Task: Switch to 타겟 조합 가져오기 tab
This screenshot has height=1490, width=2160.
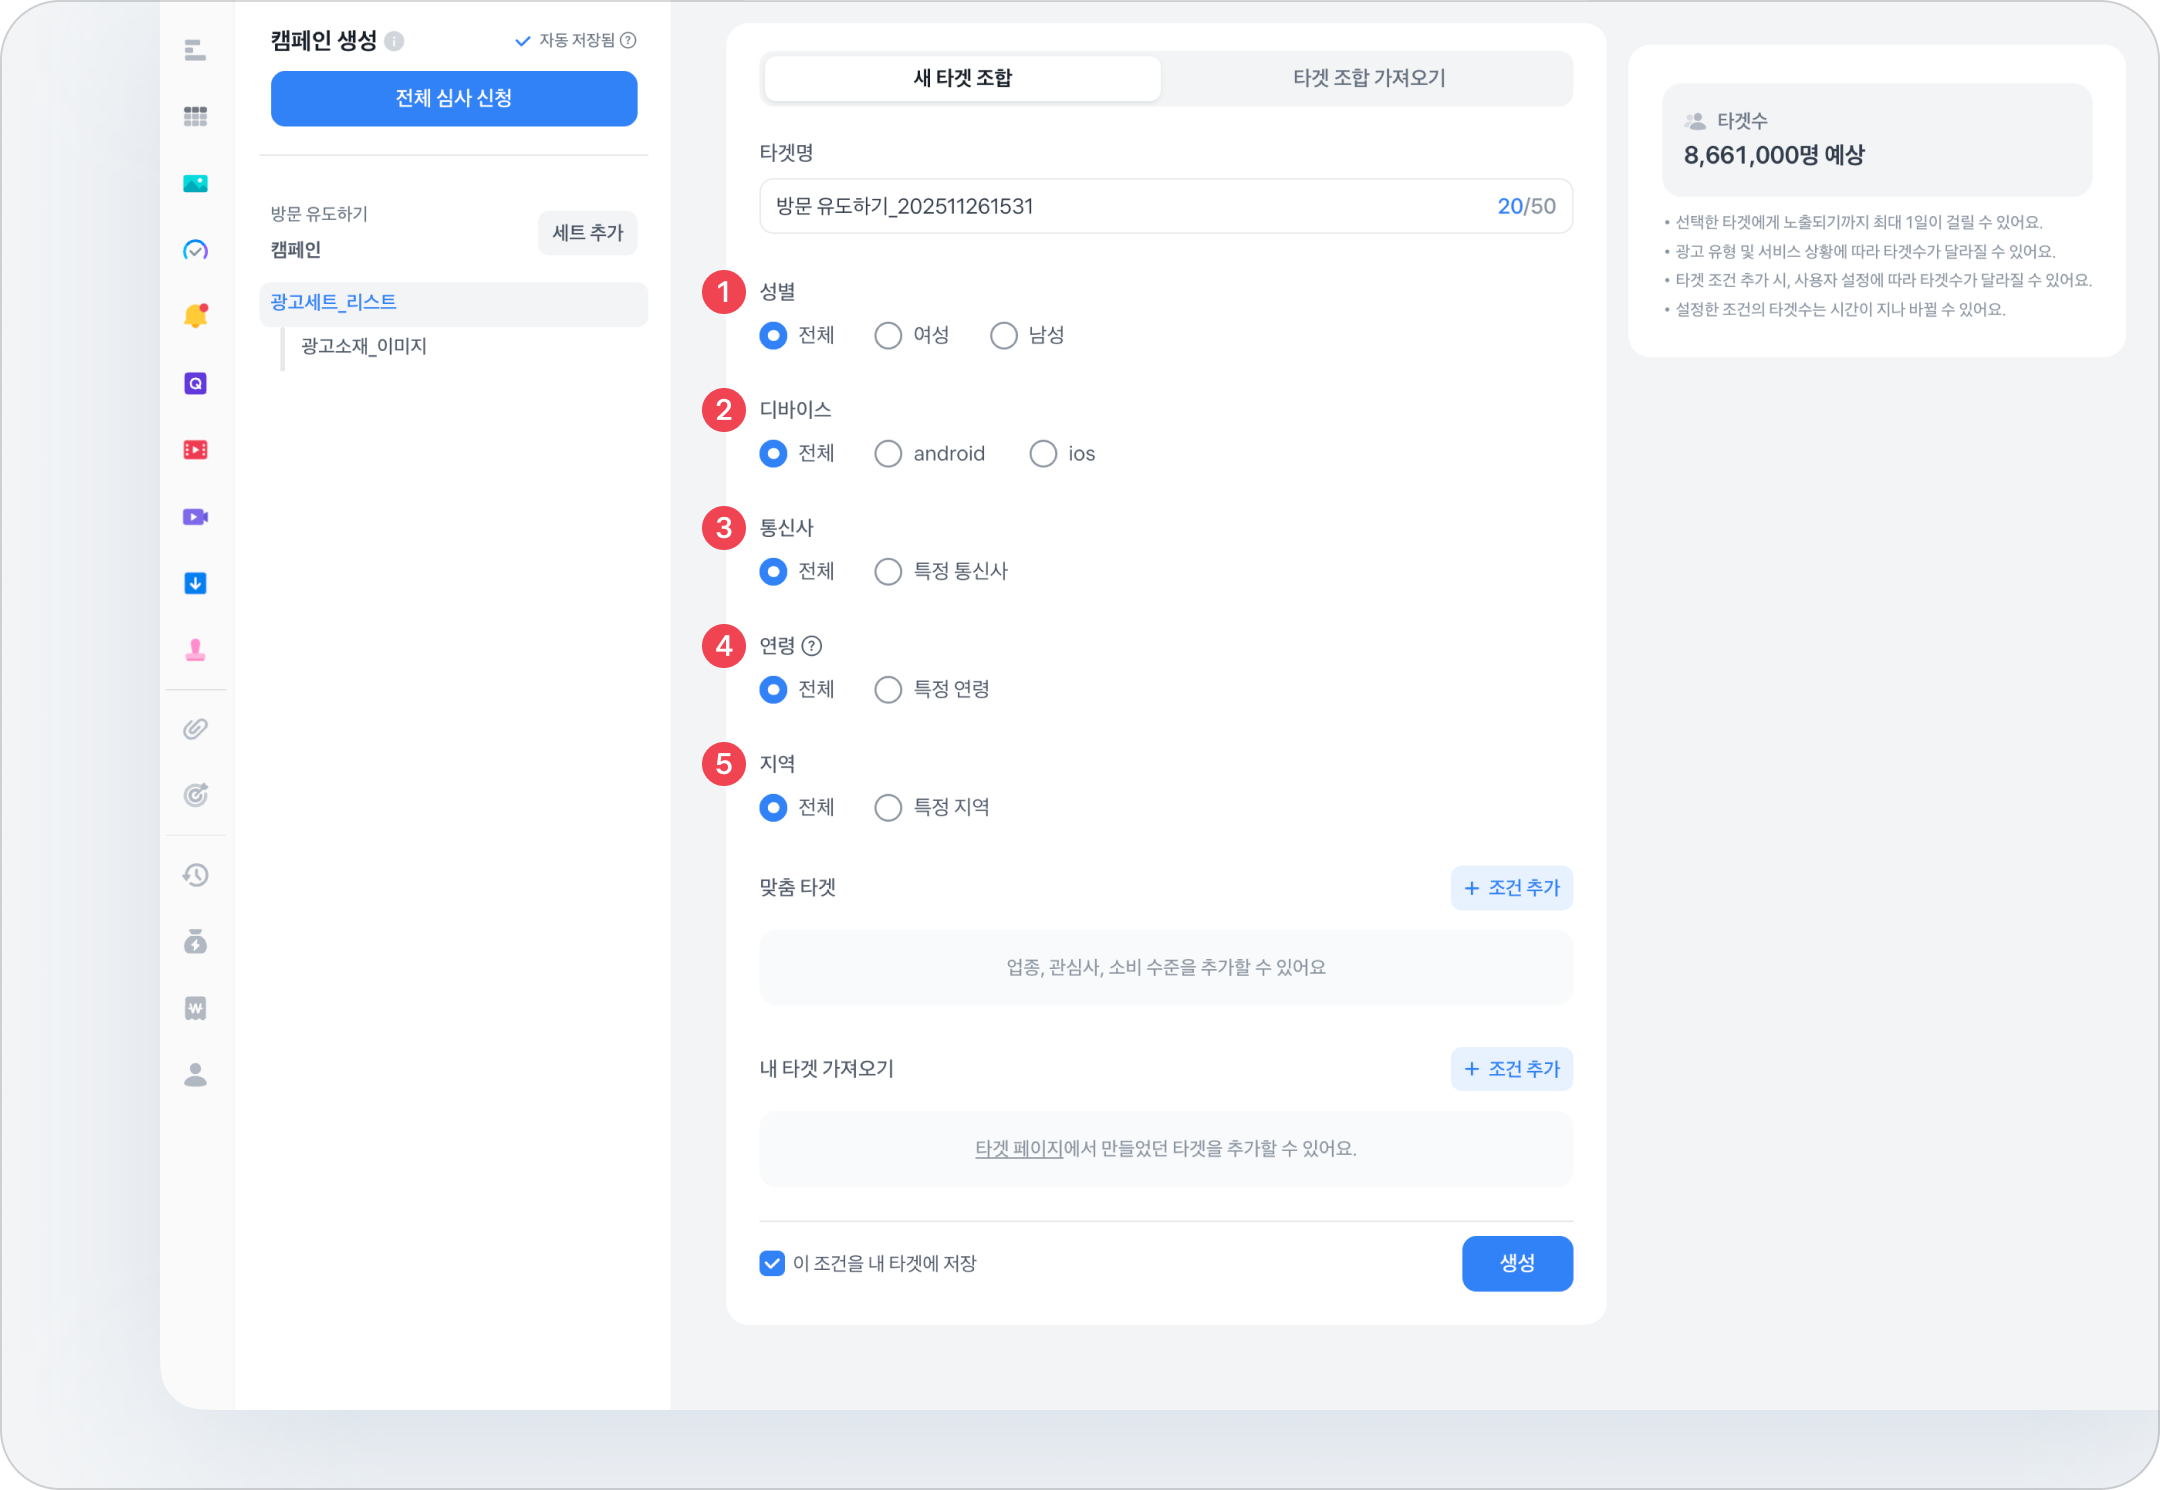Action: (1368, 78)
